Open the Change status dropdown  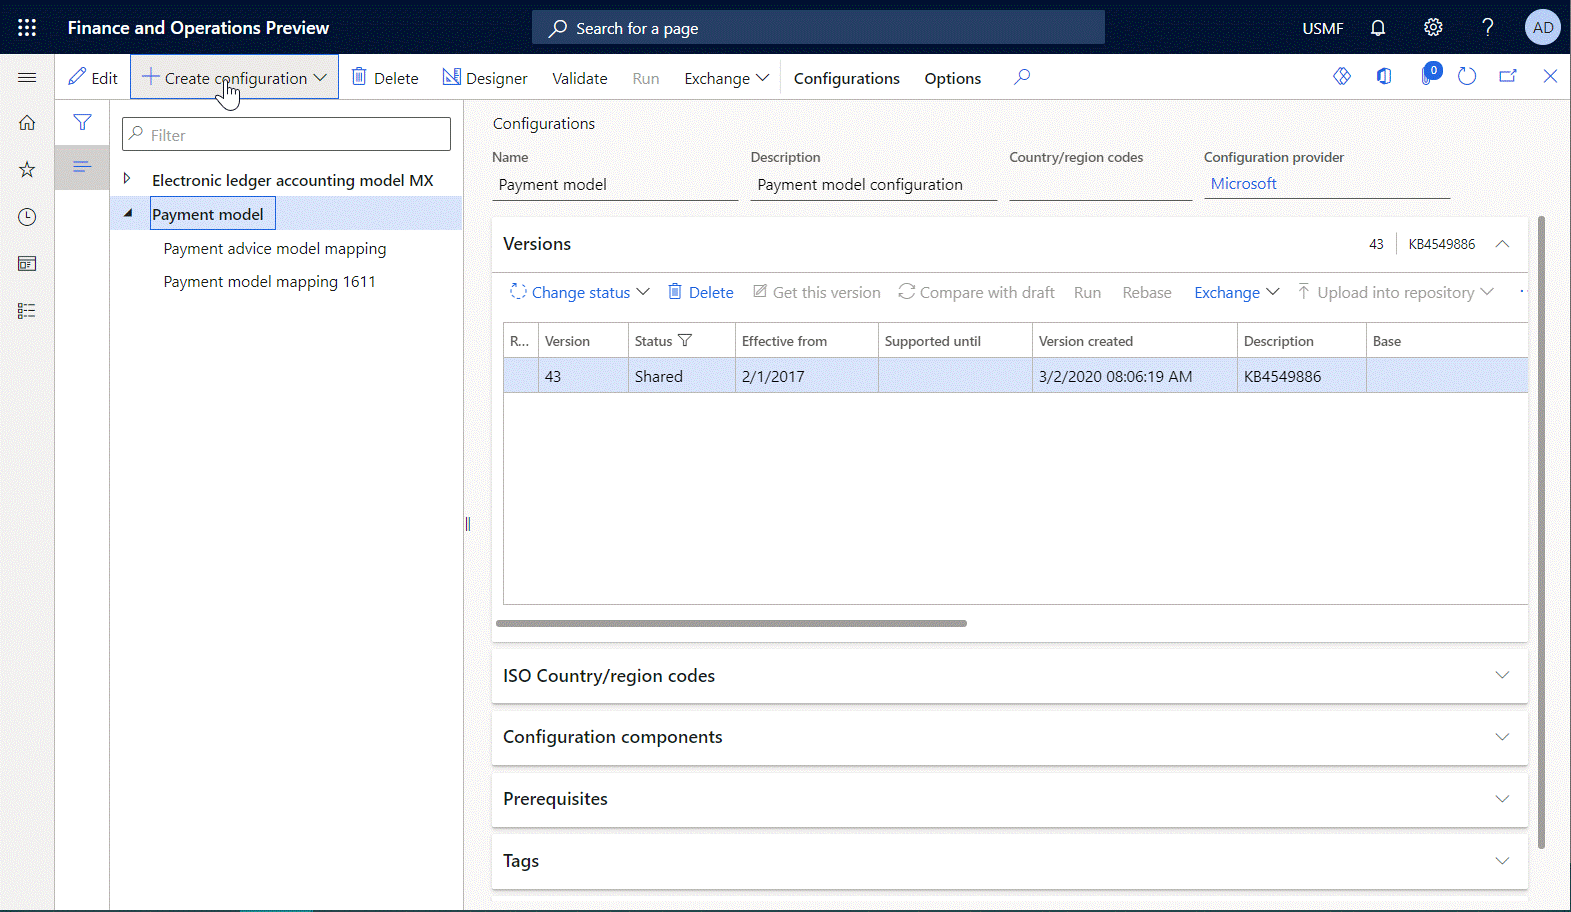click(580, 292)
